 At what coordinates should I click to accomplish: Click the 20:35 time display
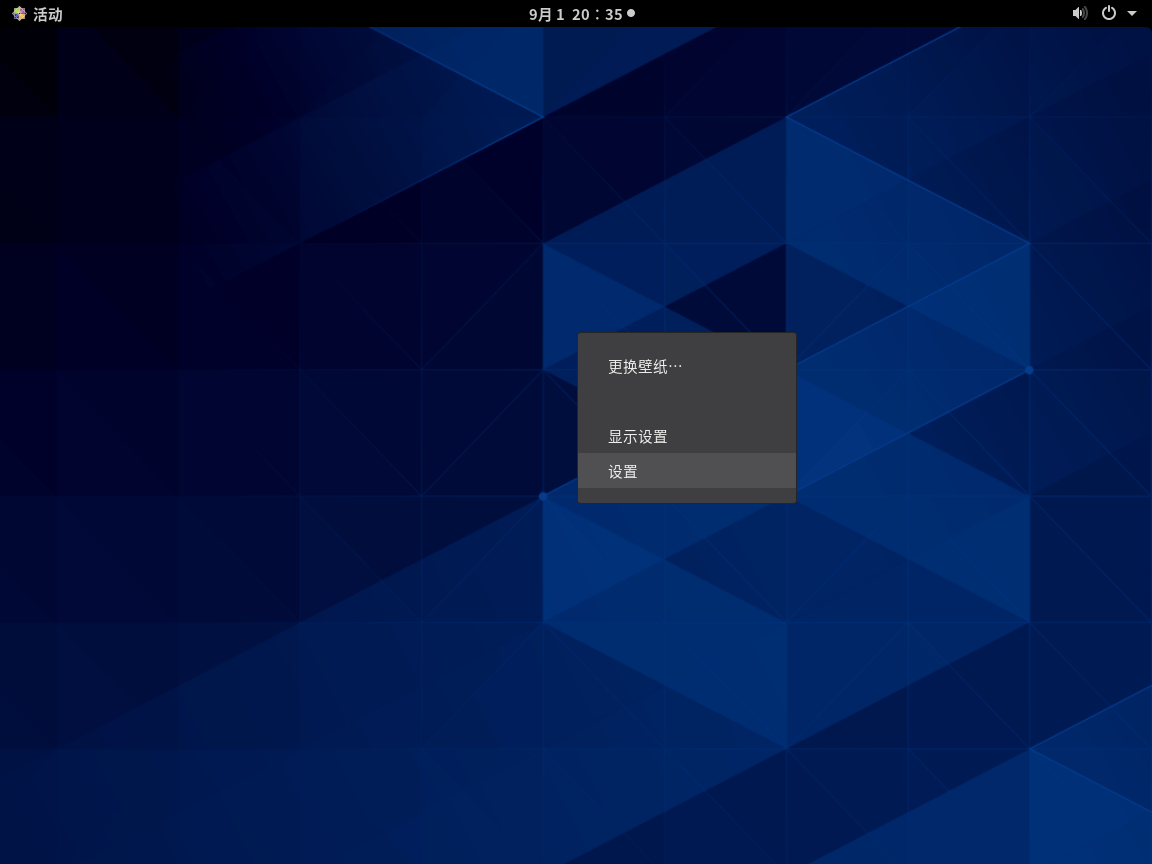pos(597,14)
